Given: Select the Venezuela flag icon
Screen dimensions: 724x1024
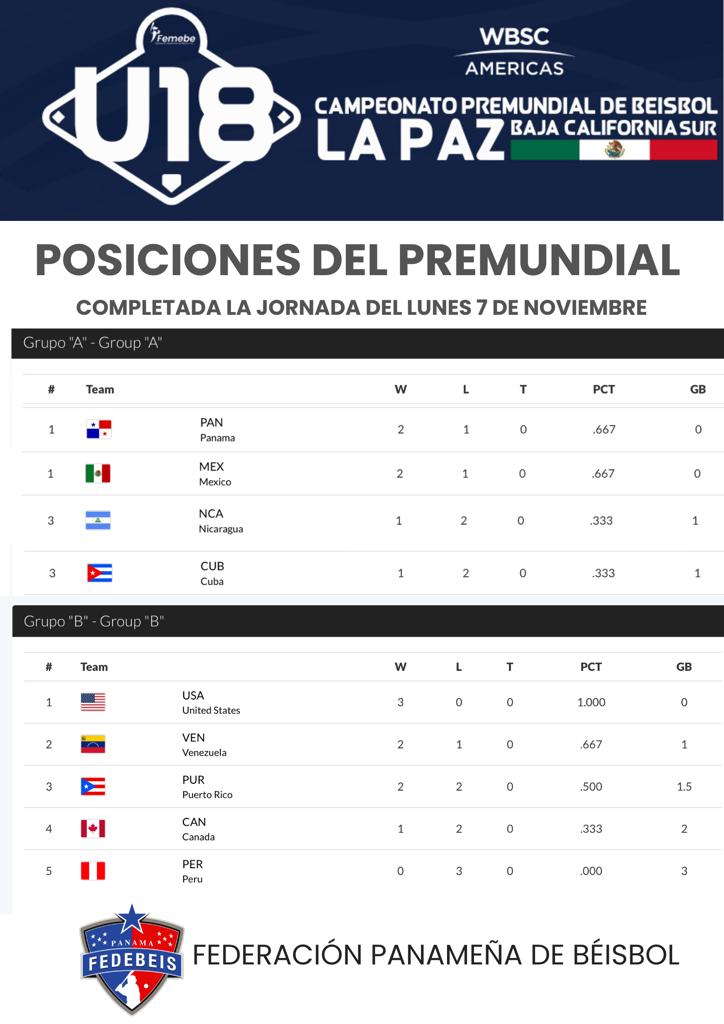Looking at the screenshot, I should (x=93, y=744).
